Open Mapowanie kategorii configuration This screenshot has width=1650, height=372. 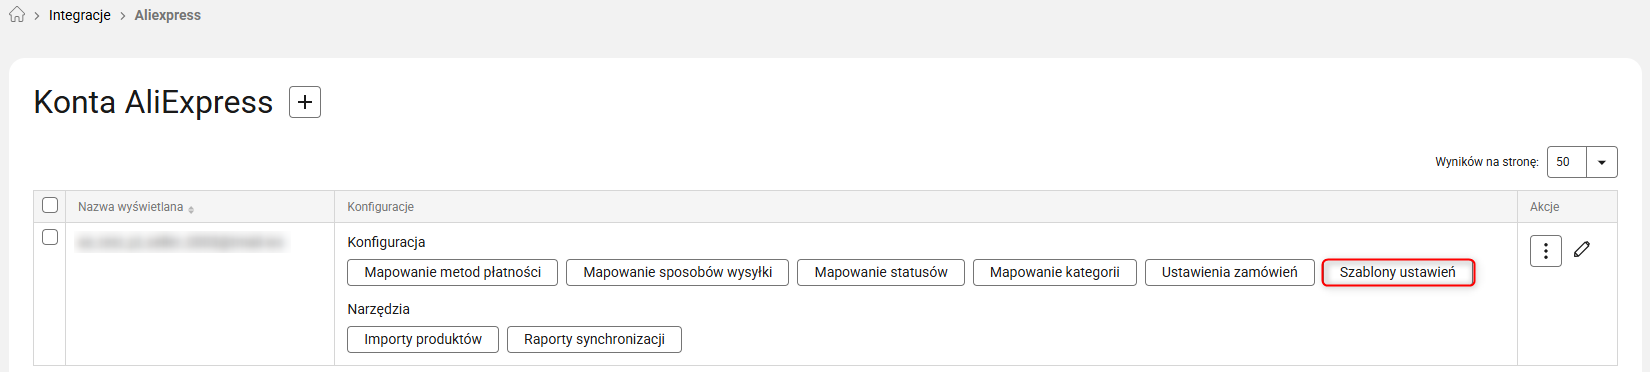(1055, 272)
